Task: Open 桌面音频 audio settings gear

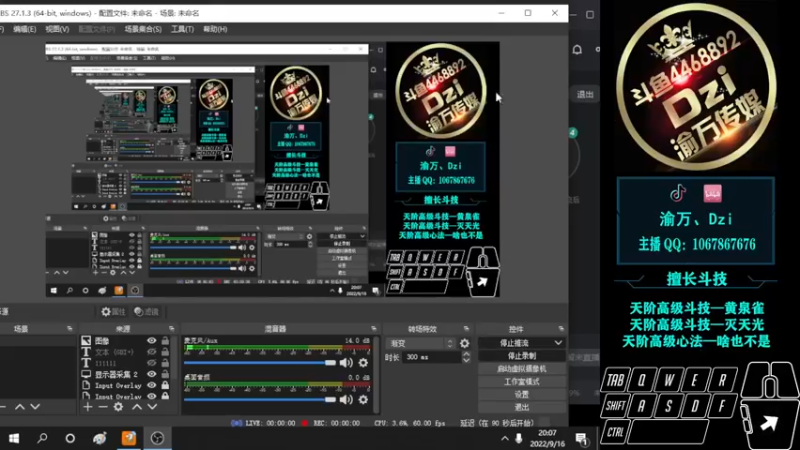Action: (363, 399)
